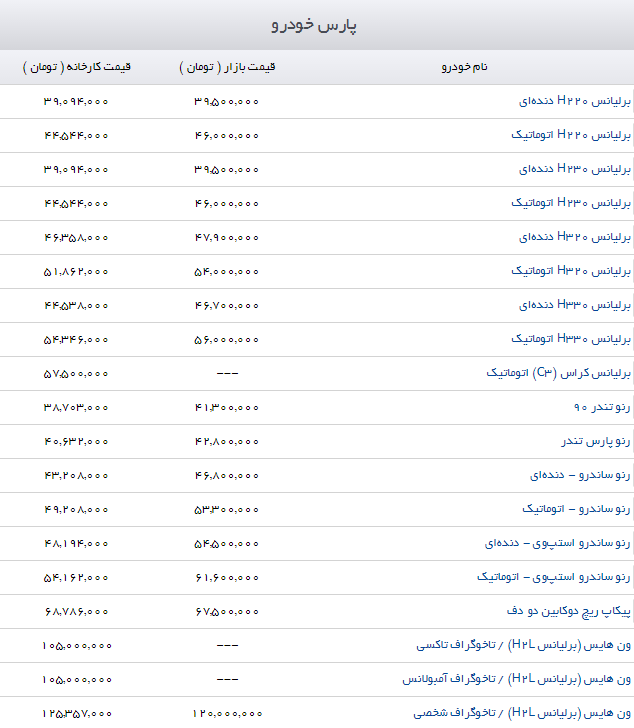Select market price ۴۶,۸۰۰,۰۰۰ cell

click(226, 476)
